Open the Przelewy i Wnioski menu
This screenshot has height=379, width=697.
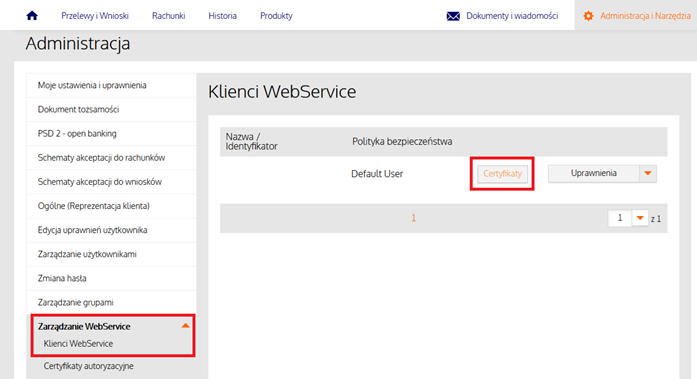coord(95,16)
